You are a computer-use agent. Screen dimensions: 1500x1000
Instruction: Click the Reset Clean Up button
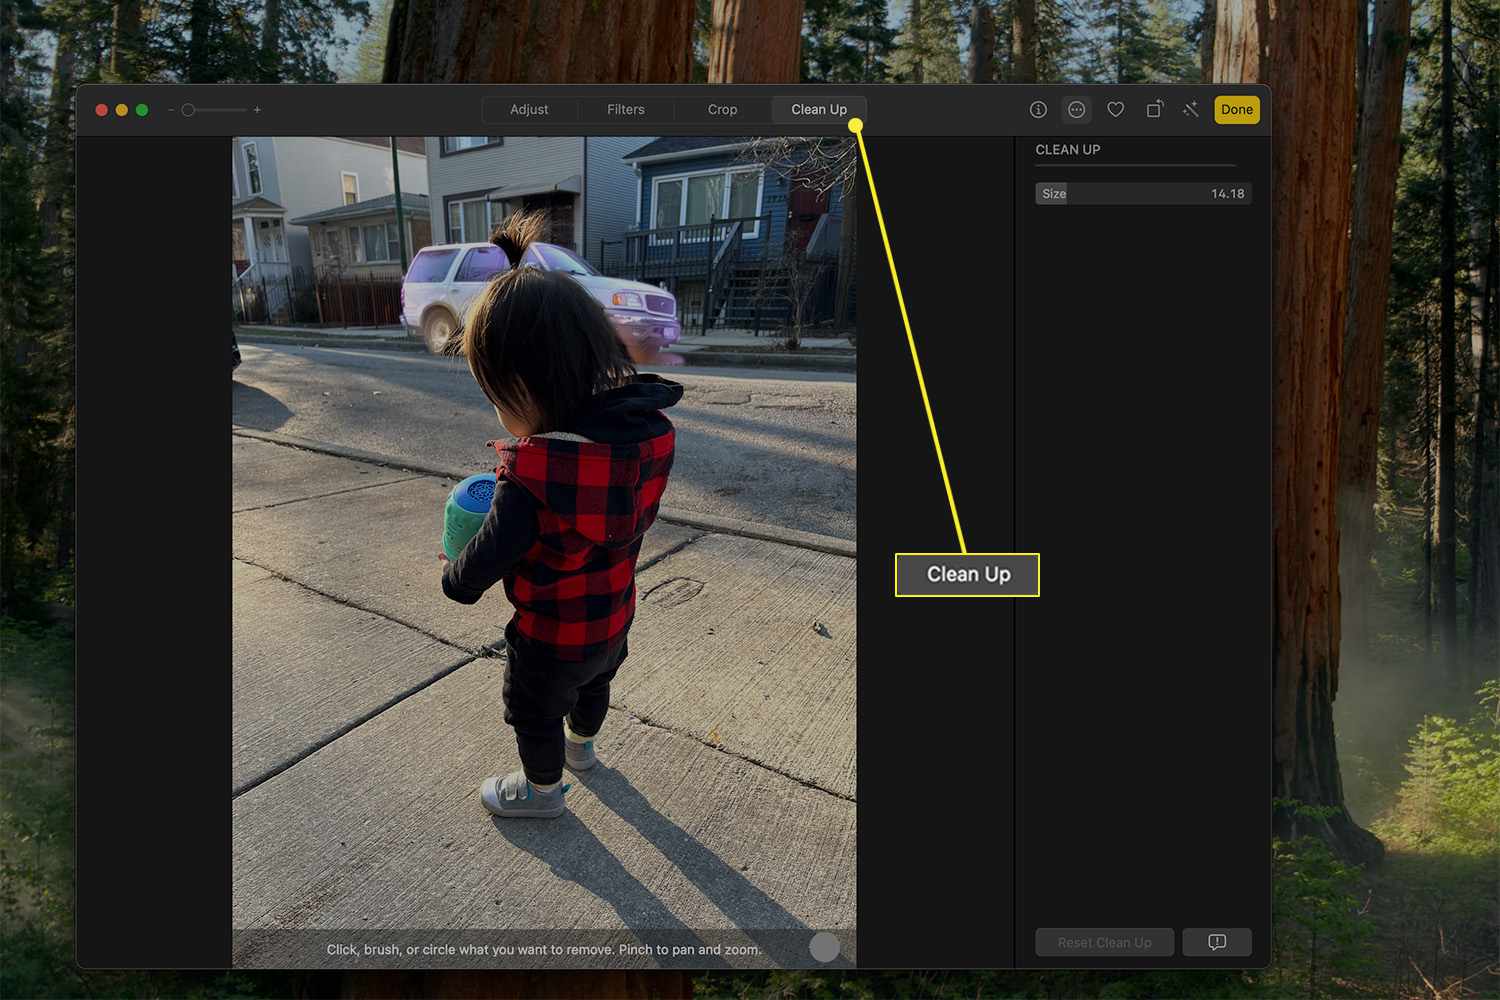(1104, 942)
